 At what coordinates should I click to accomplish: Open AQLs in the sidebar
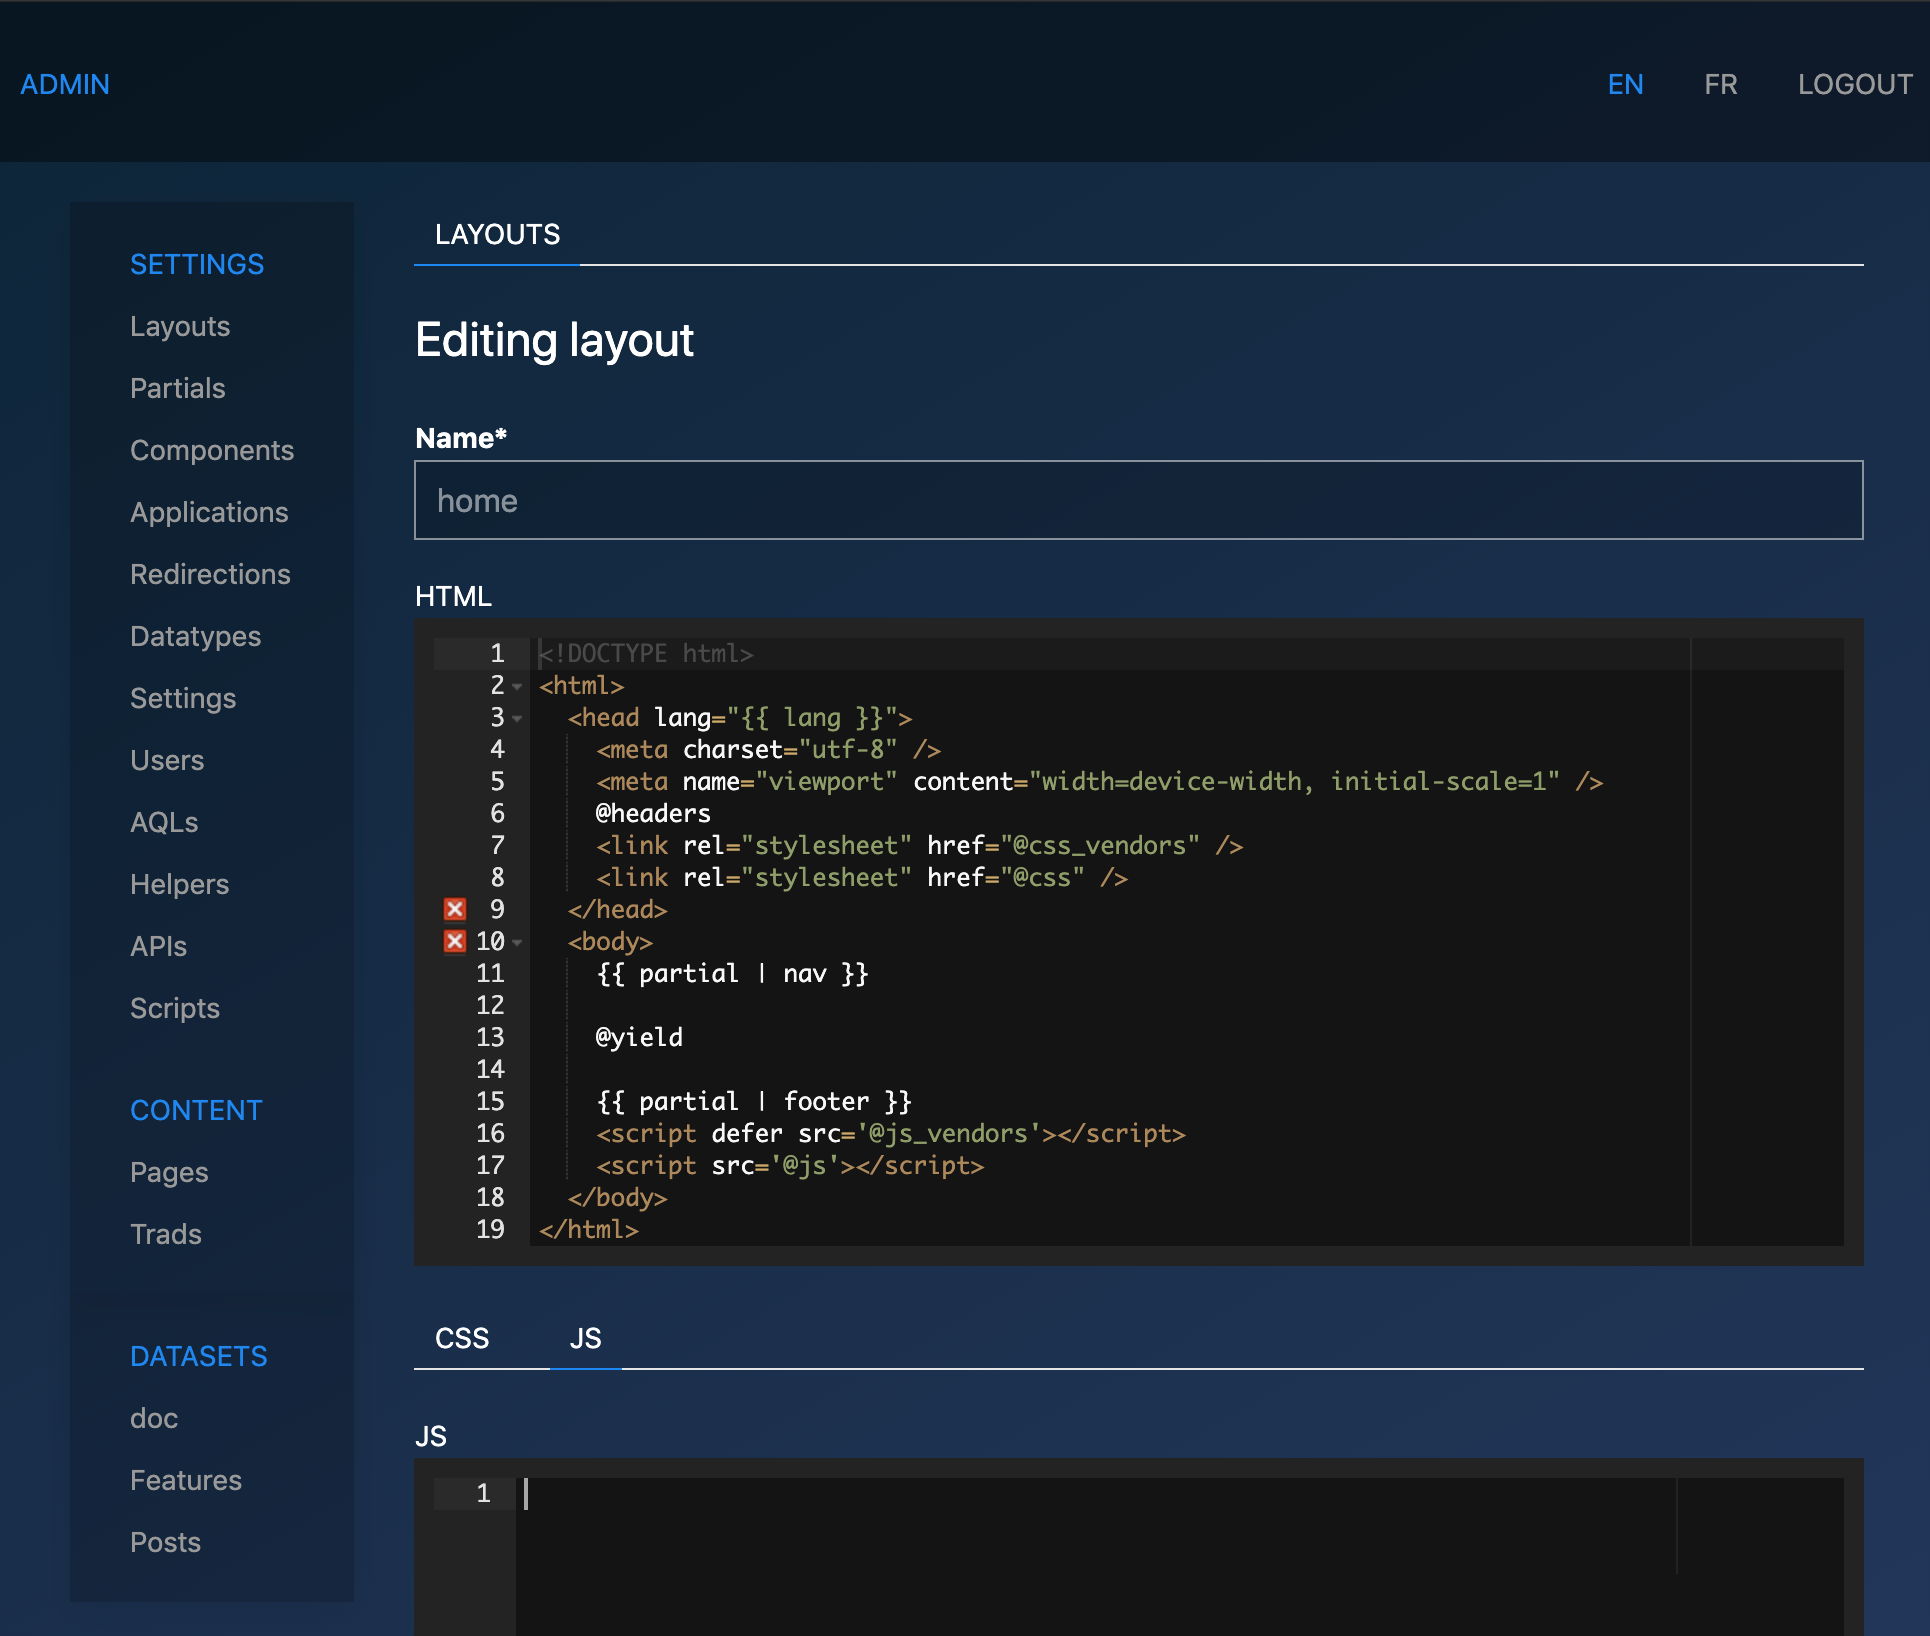164,822
